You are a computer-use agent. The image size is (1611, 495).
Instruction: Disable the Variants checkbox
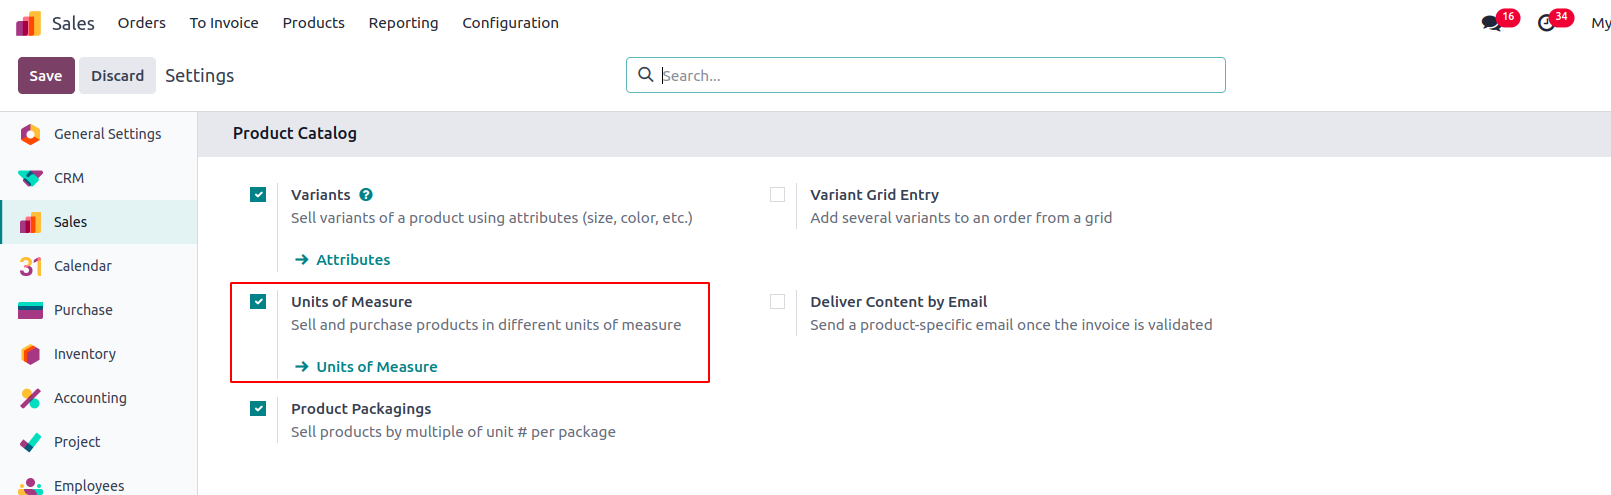(258, 195)
